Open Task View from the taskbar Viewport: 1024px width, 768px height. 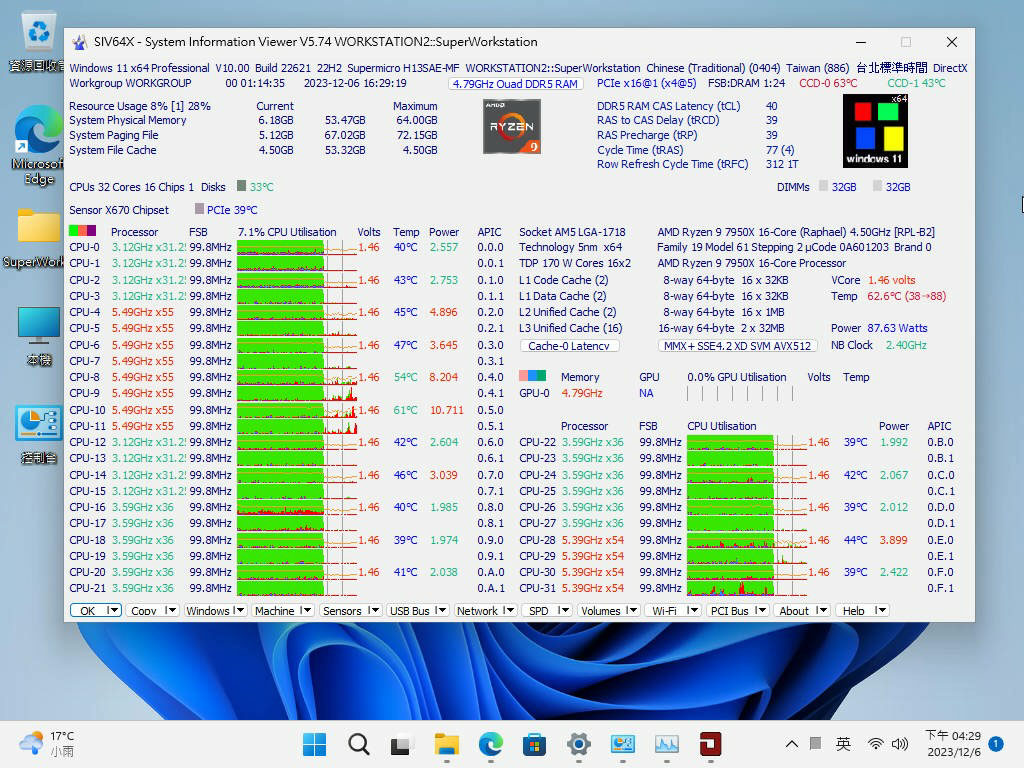pyautogui.click(x=402, y=744)
